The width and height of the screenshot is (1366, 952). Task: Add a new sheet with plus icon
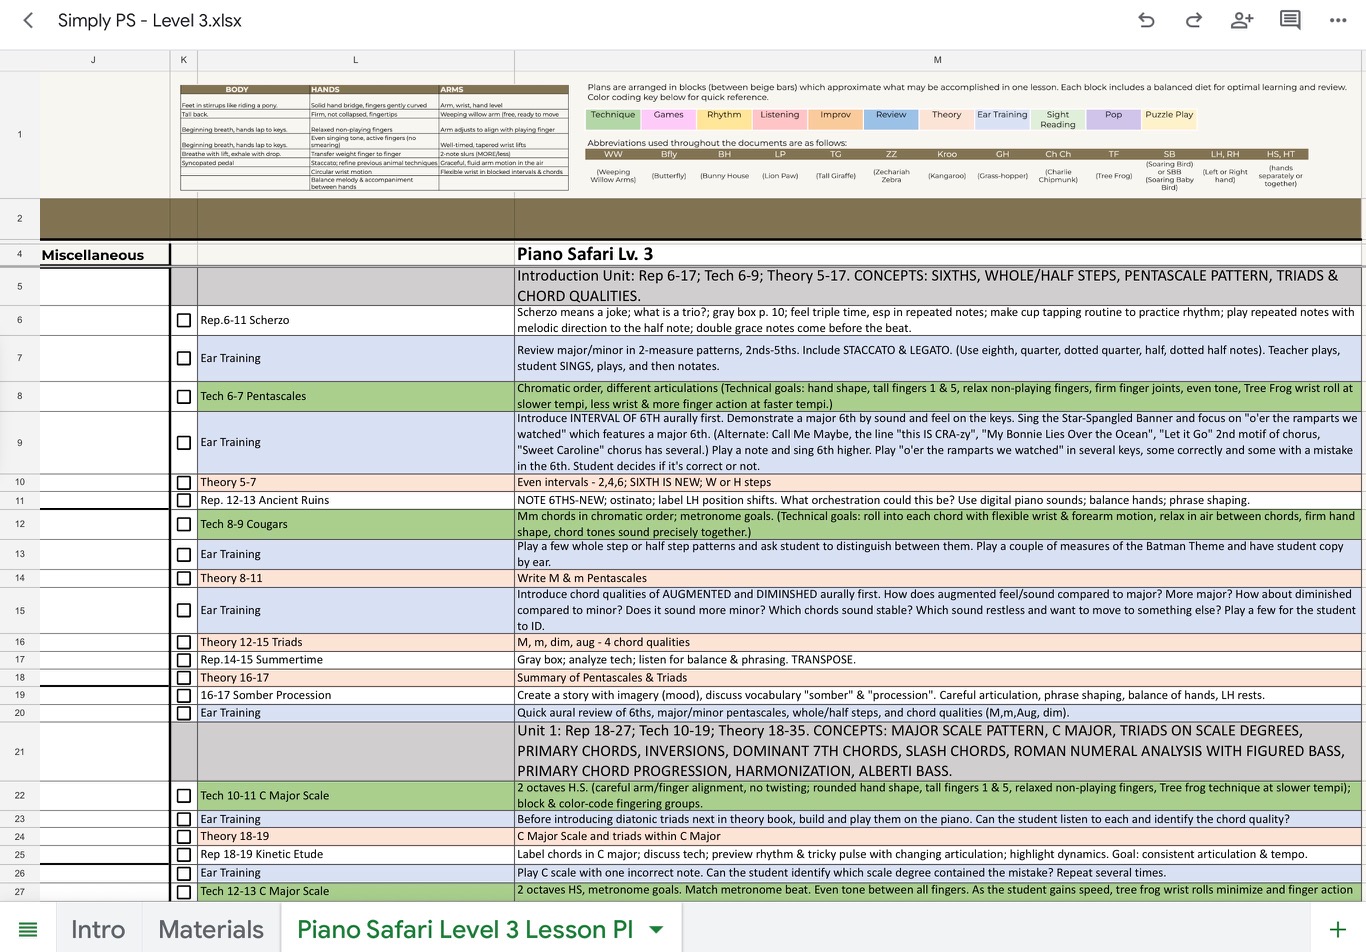(1337, 930)
